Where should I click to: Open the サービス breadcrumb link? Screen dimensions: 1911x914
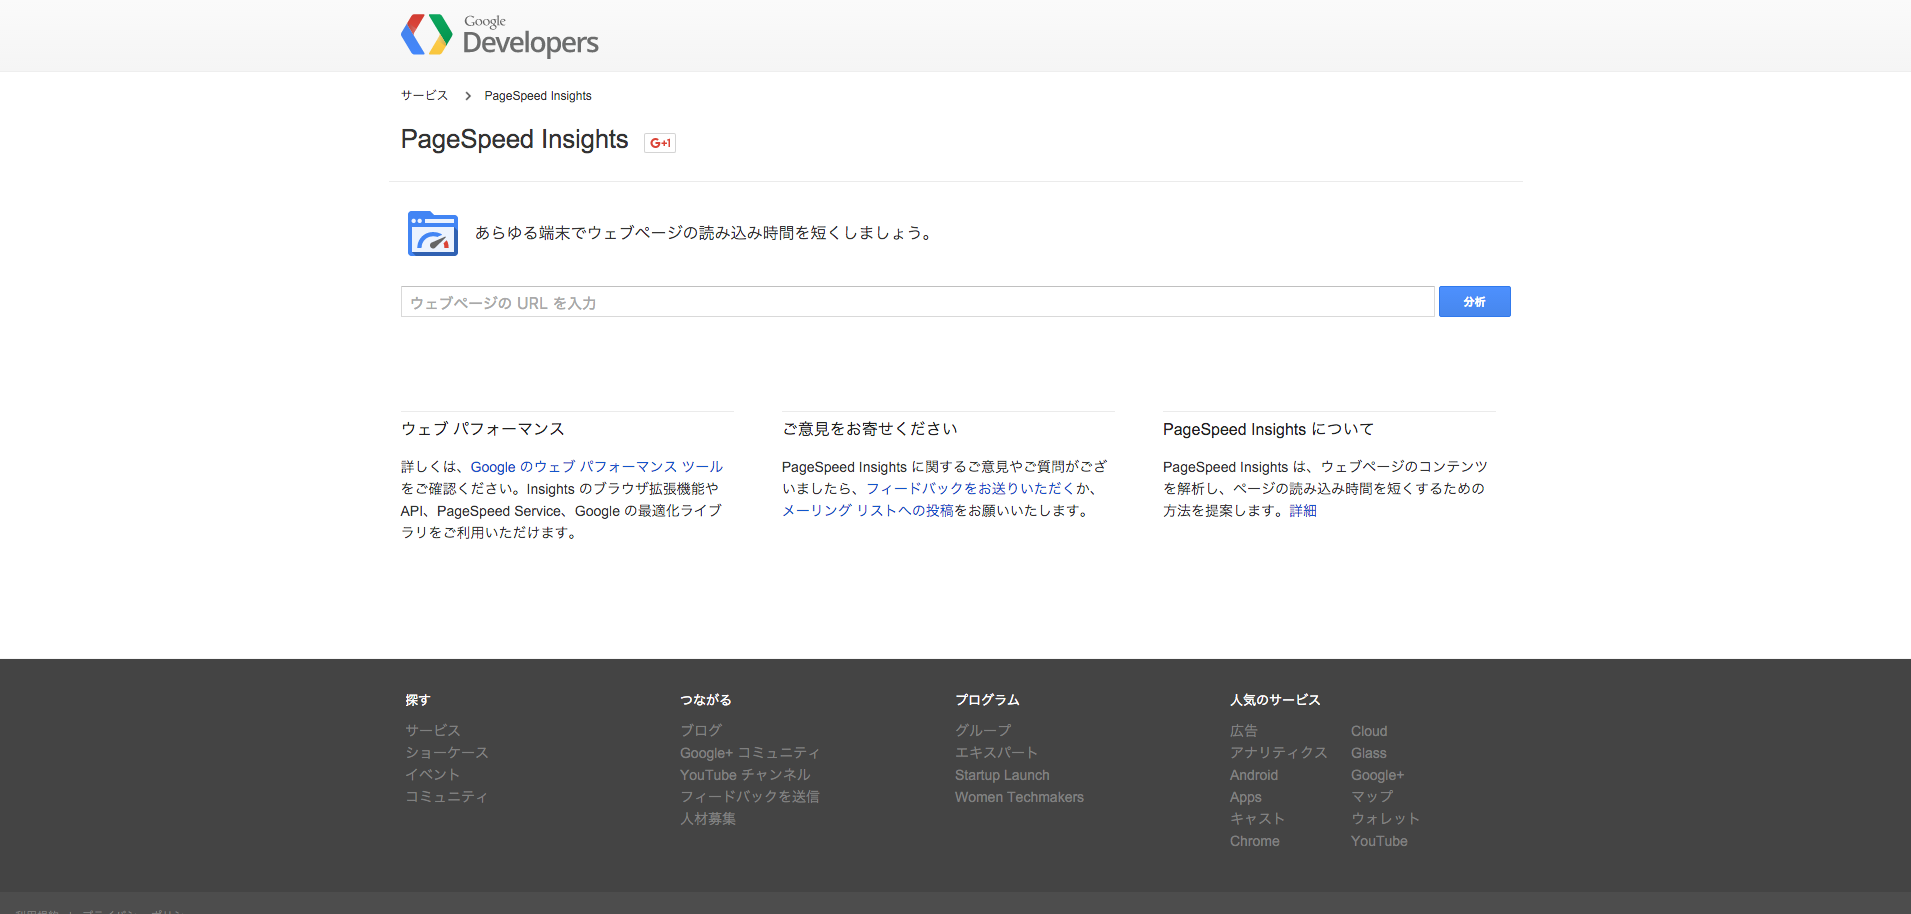coord(424,96)
